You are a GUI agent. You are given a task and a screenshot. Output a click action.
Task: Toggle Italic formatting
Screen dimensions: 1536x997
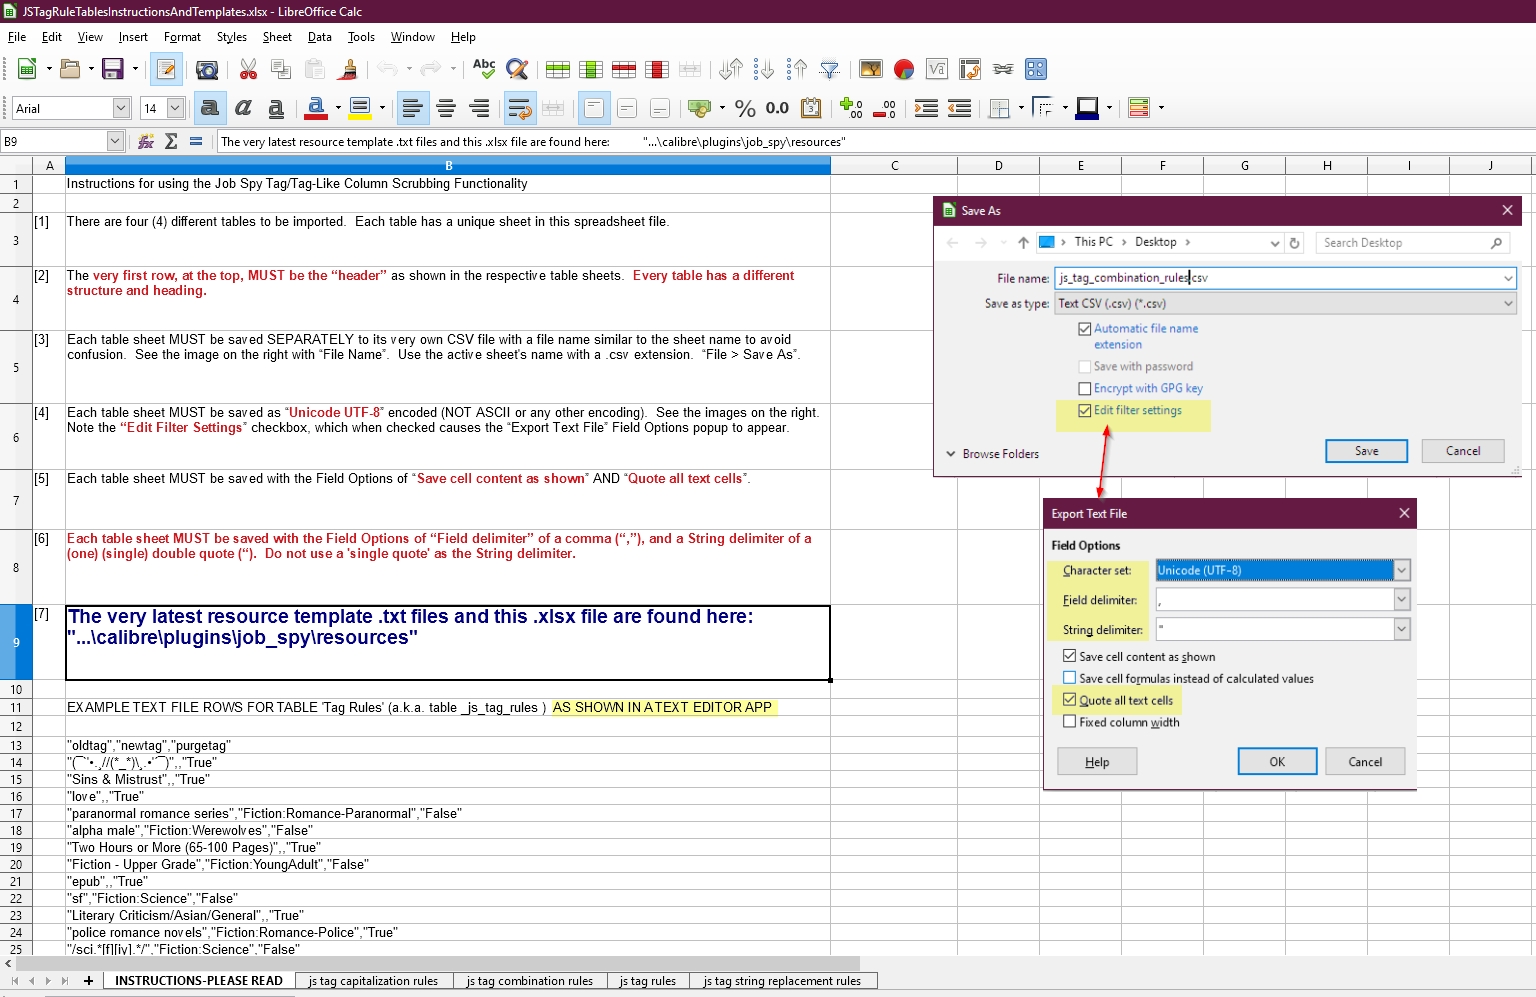click(x=243, y=108)
